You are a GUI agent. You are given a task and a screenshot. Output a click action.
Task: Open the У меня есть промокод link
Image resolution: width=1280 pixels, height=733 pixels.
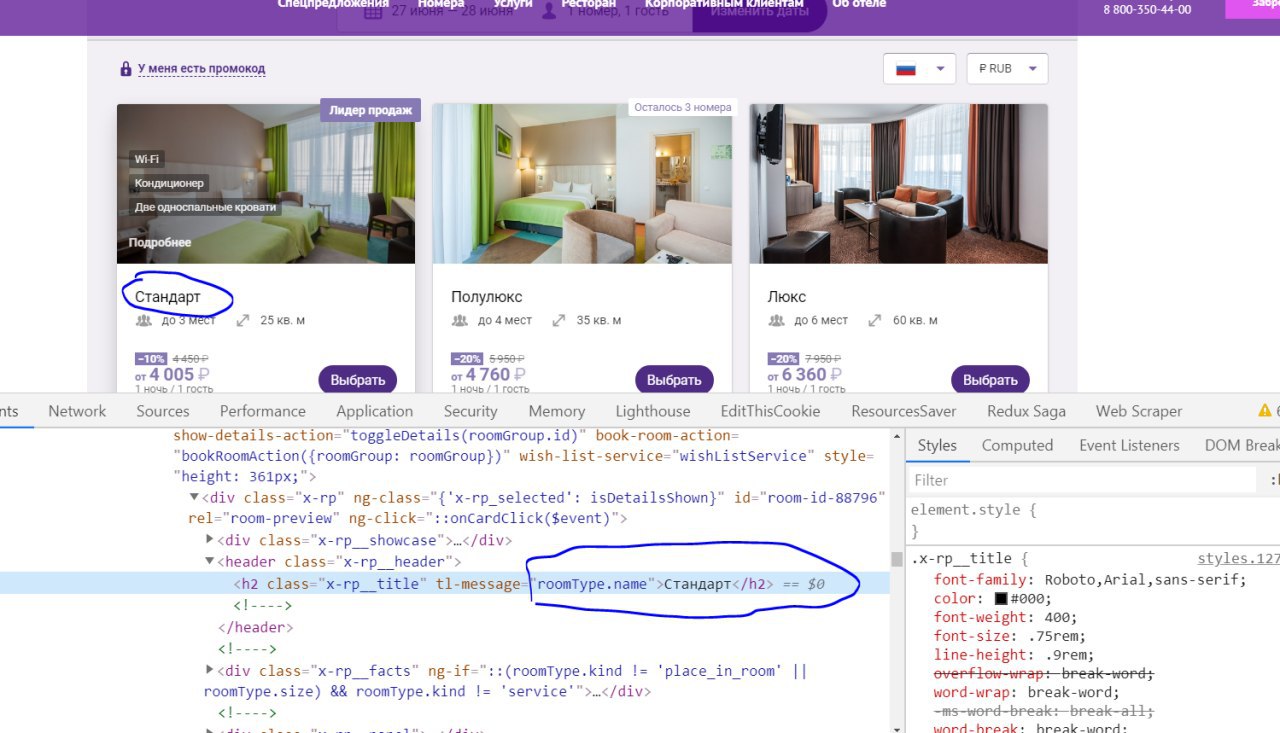pos(201,69)
